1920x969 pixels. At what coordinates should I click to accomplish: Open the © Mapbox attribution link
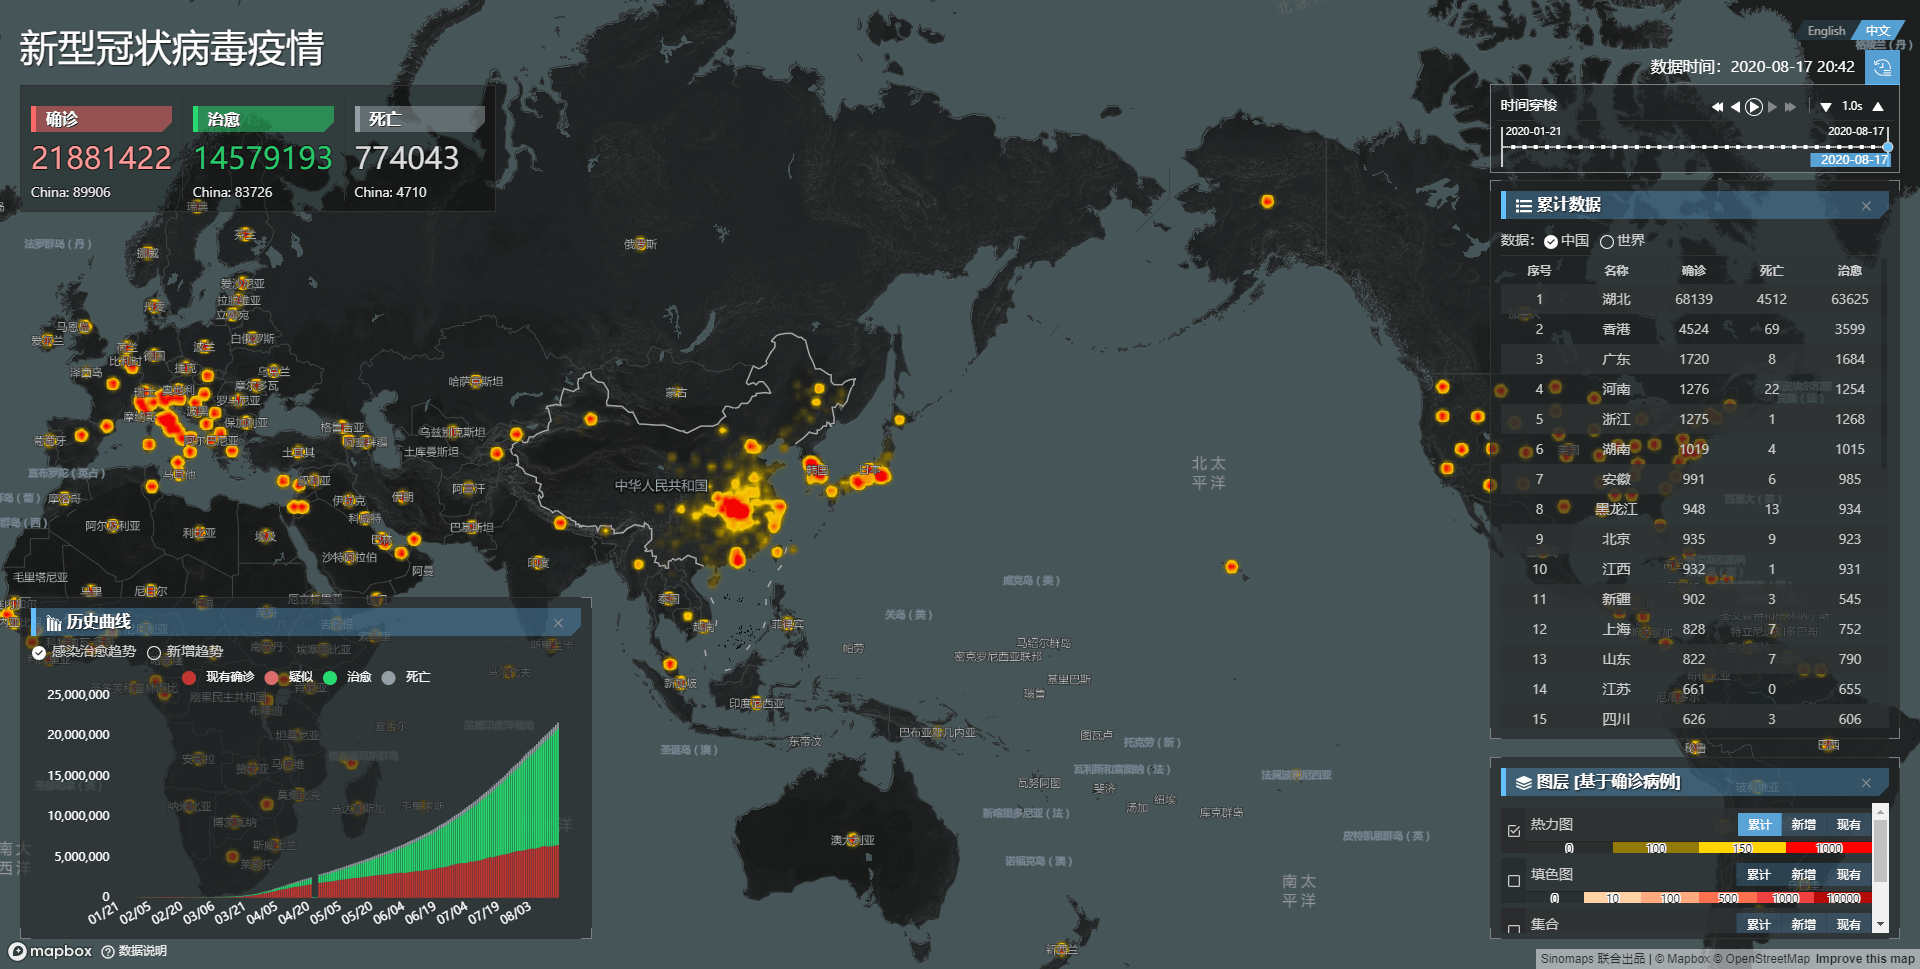click(x=1682, y=959)
